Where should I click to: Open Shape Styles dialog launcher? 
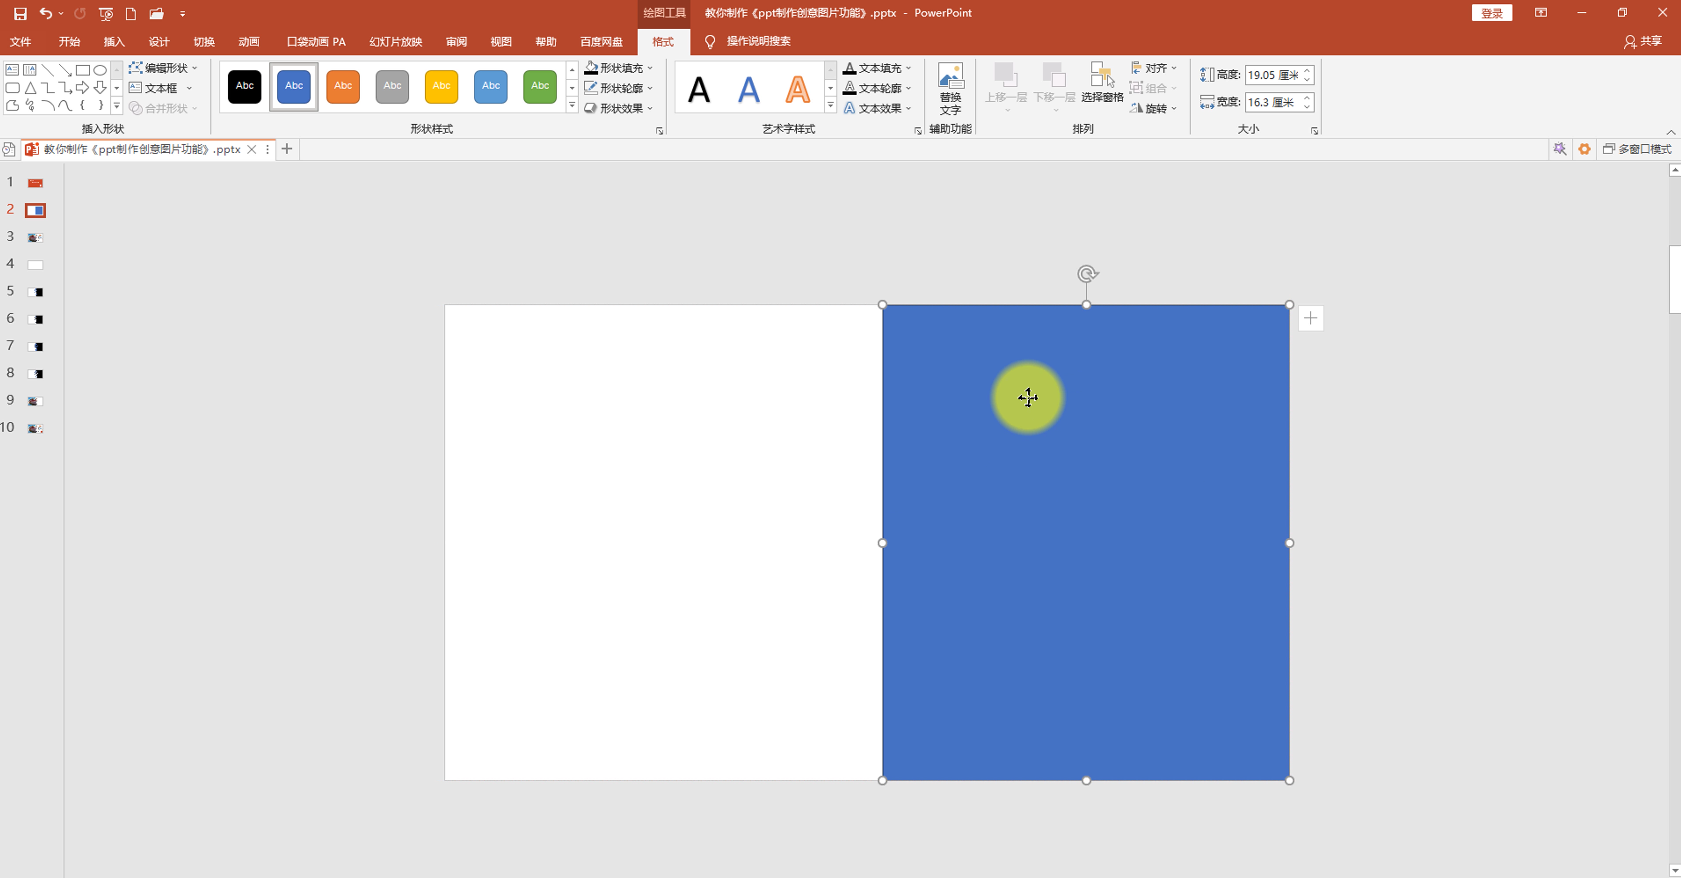point(659,131)
